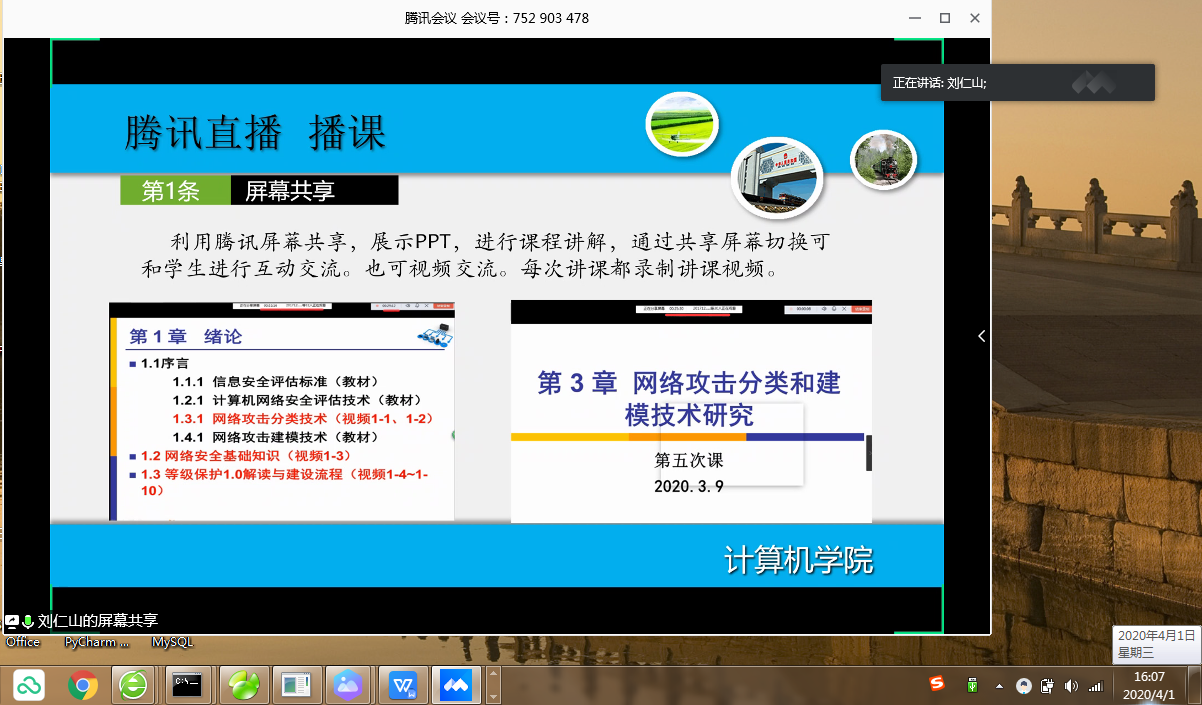The height and width of the screenshot is (705, 1202).
Task: Click the green leaf app taskbar icon
Action: (x=243, y=685)
